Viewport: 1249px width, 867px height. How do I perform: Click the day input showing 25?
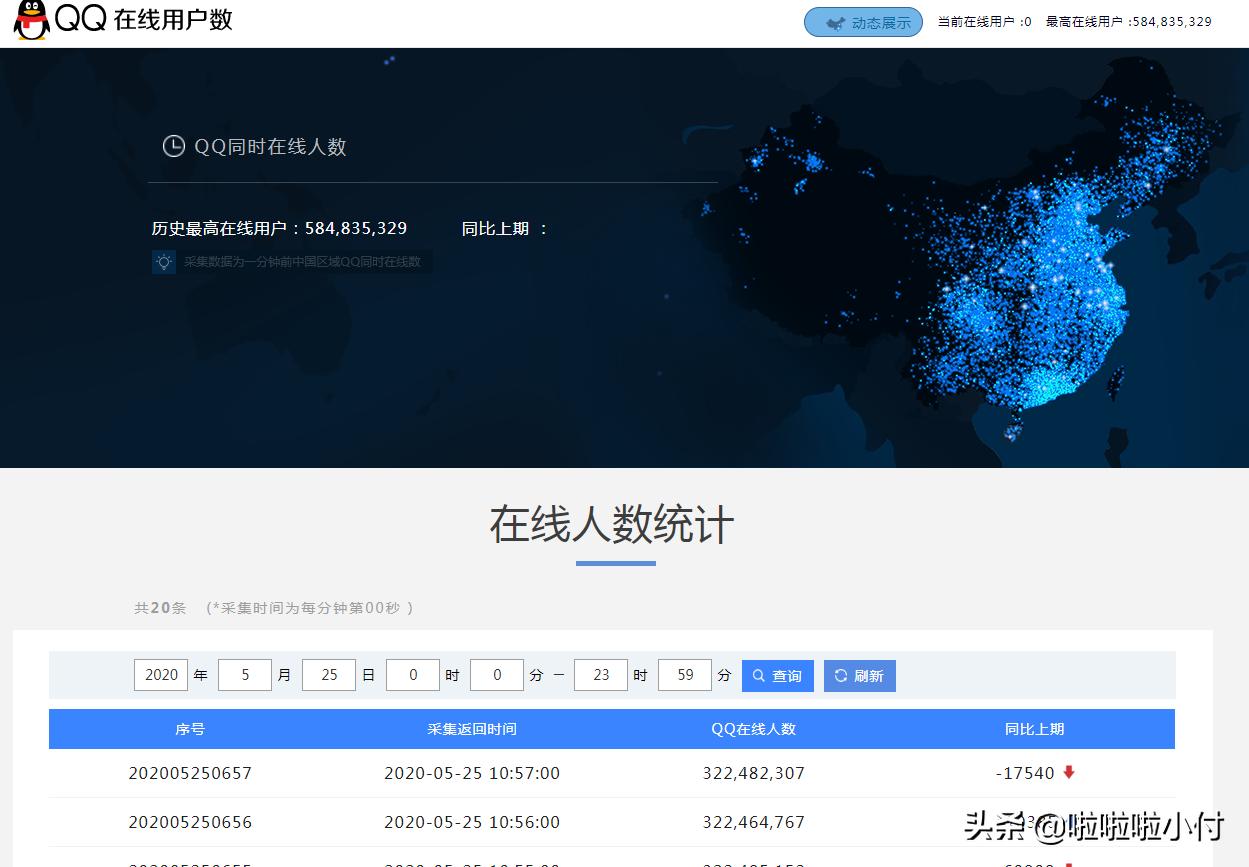point(329,674)
